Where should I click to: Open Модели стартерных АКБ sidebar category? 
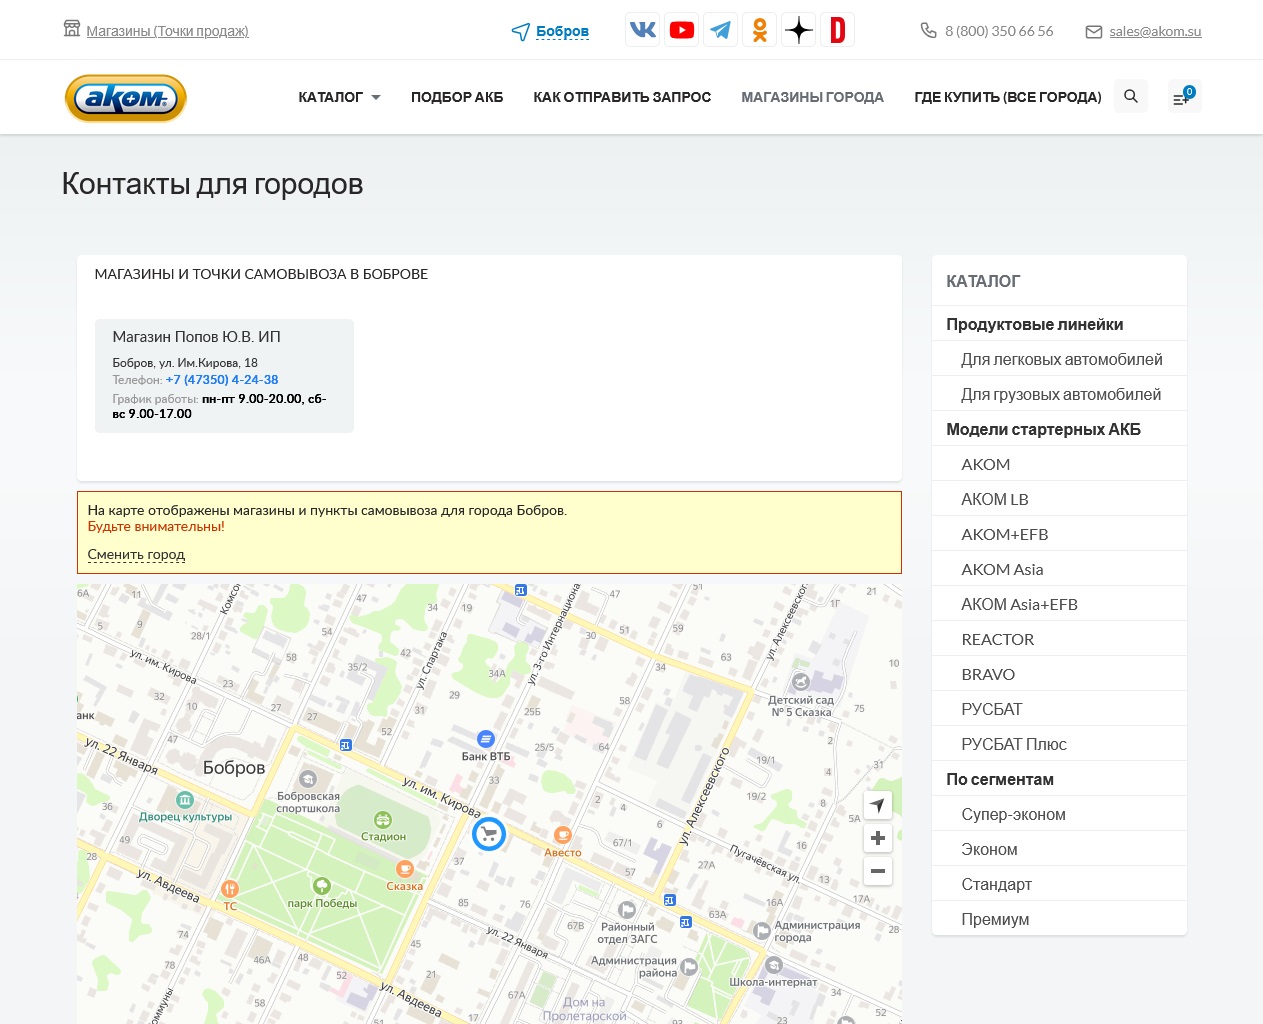click(1043, 429)
